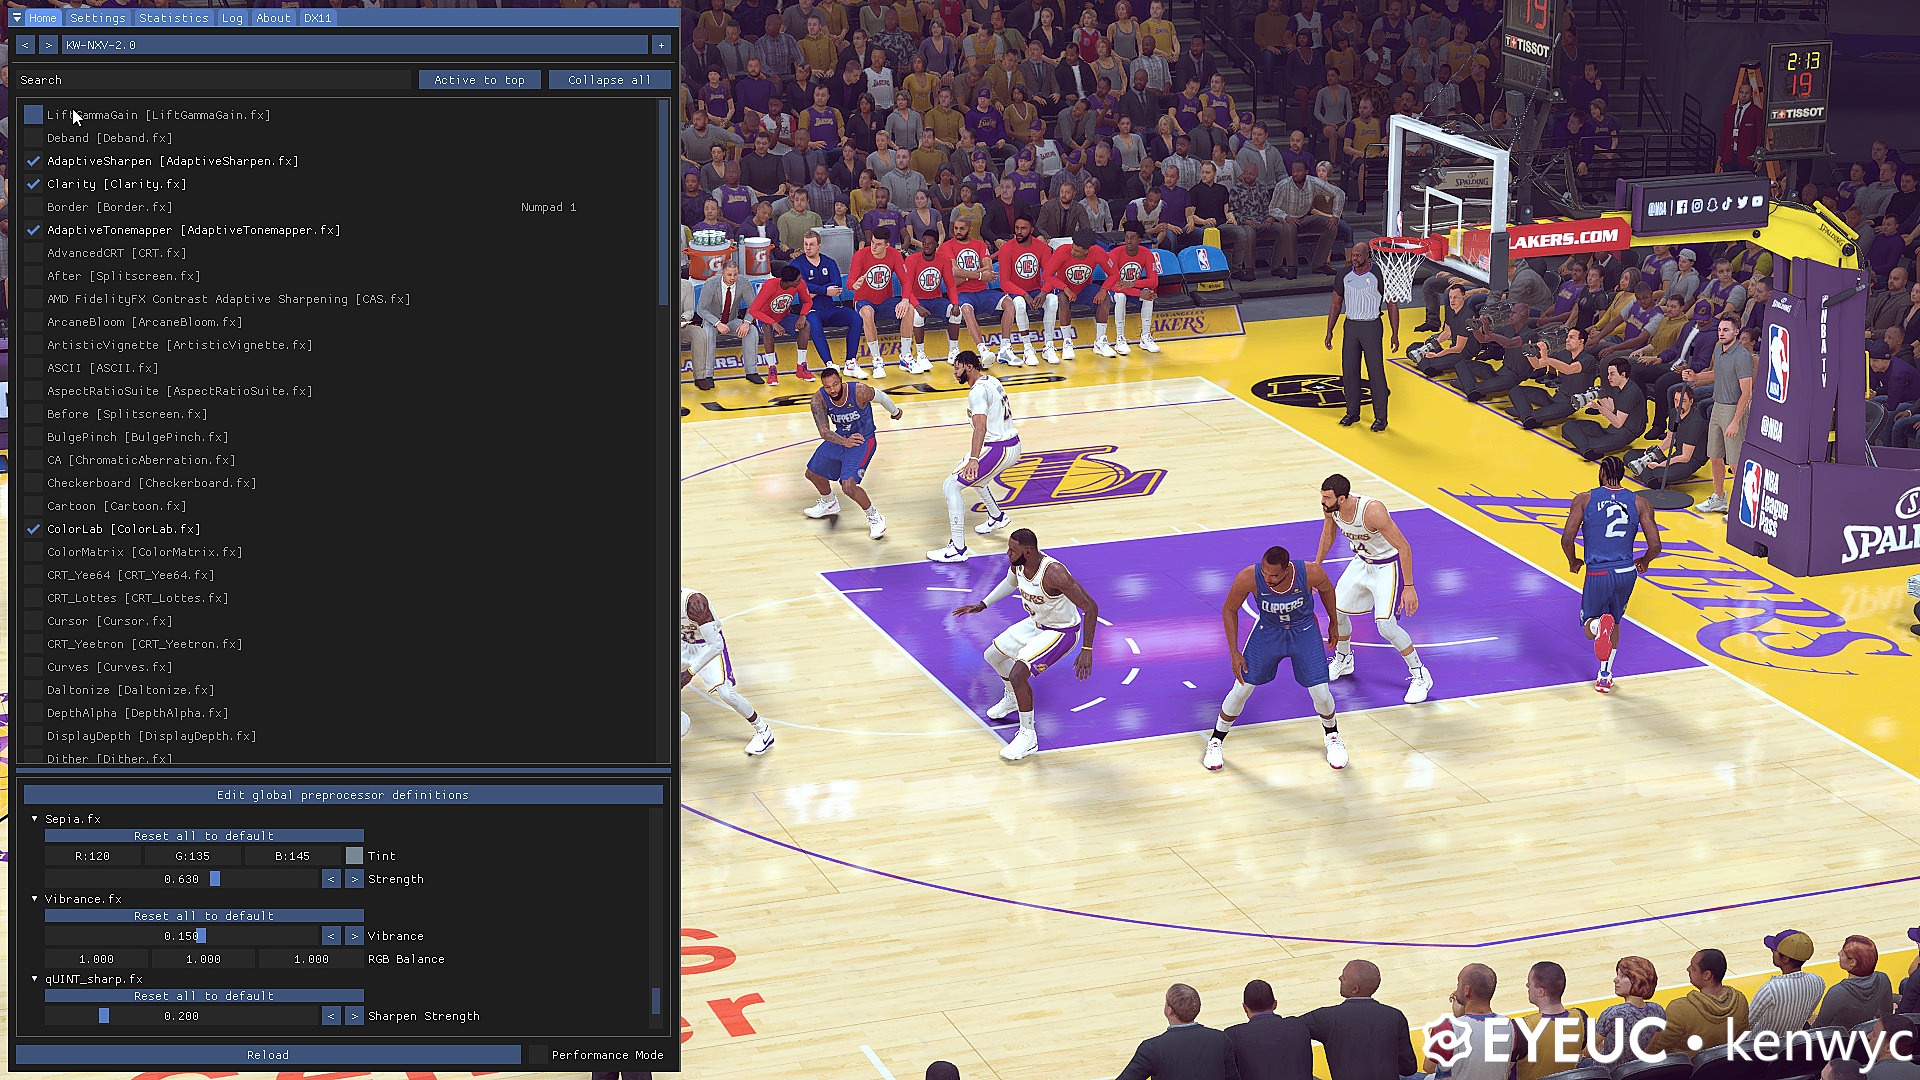1920x1080 pixels.
Task: Decrease Sharpen Strength with left arrow
Action: [331, 1016]
